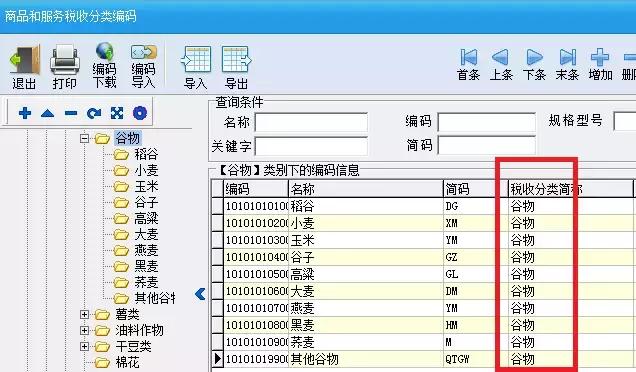Click the blue up-triangle tree toolbar icon

pyautogui.click(x=47, y=113)
